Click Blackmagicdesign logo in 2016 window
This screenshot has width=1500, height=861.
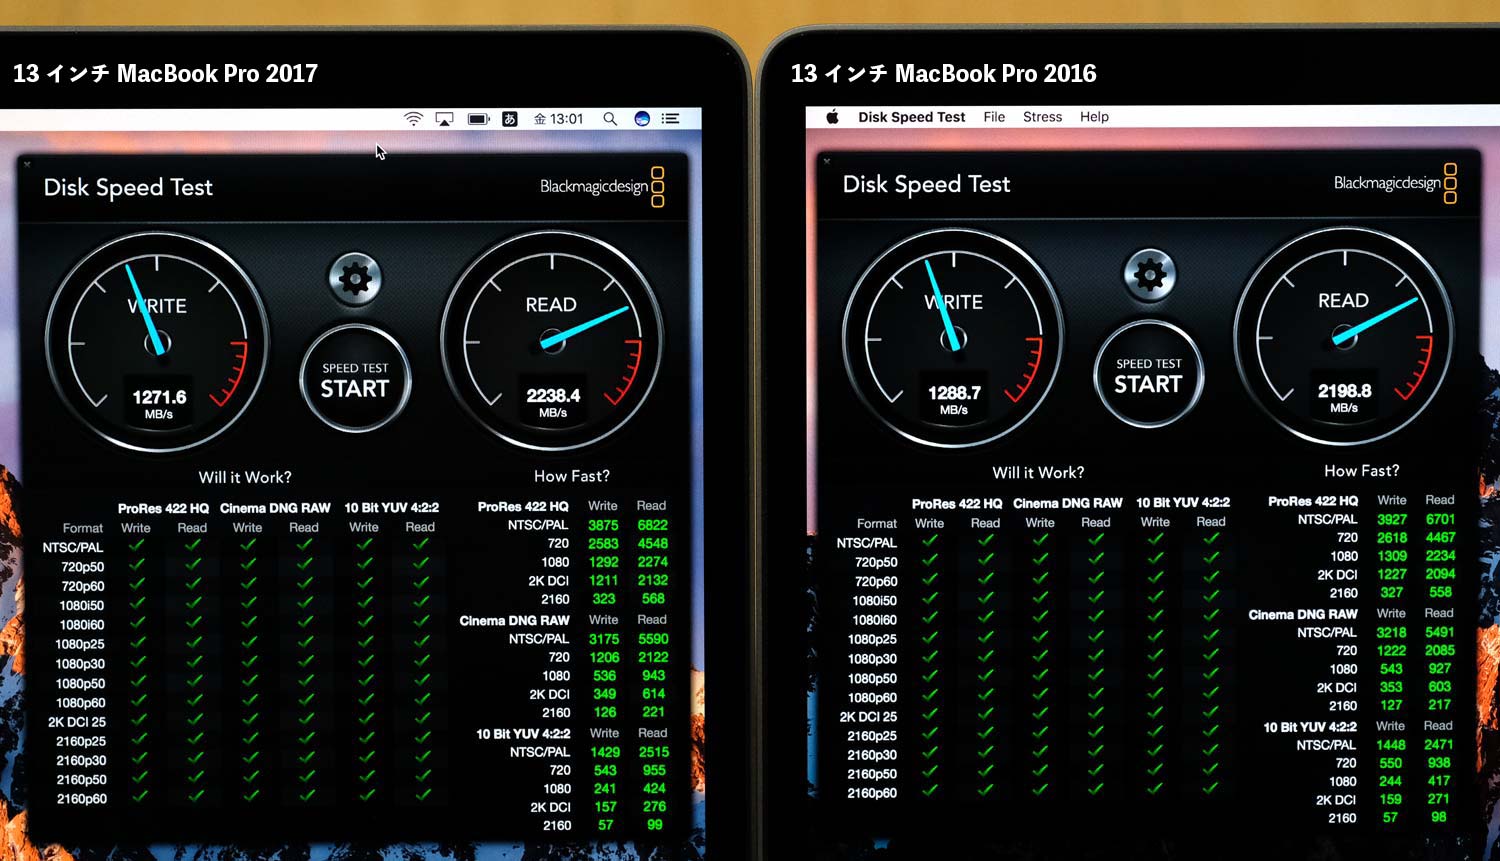(x=1395, y=183)
